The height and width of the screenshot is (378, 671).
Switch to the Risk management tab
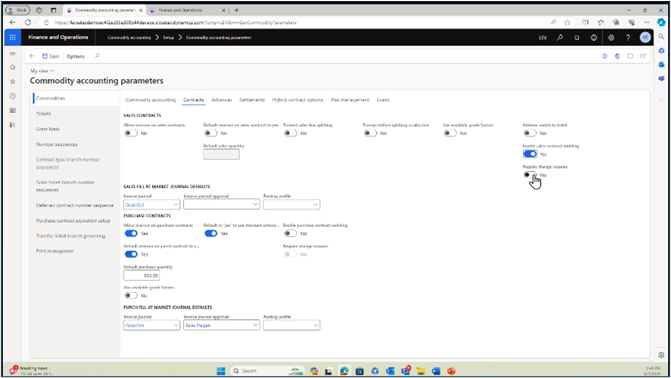pos(350,100)
